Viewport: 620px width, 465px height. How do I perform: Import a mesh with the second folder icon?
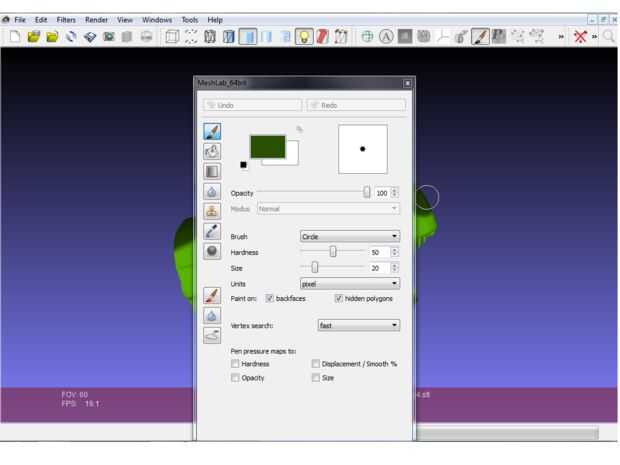click(x=52, y=37)
